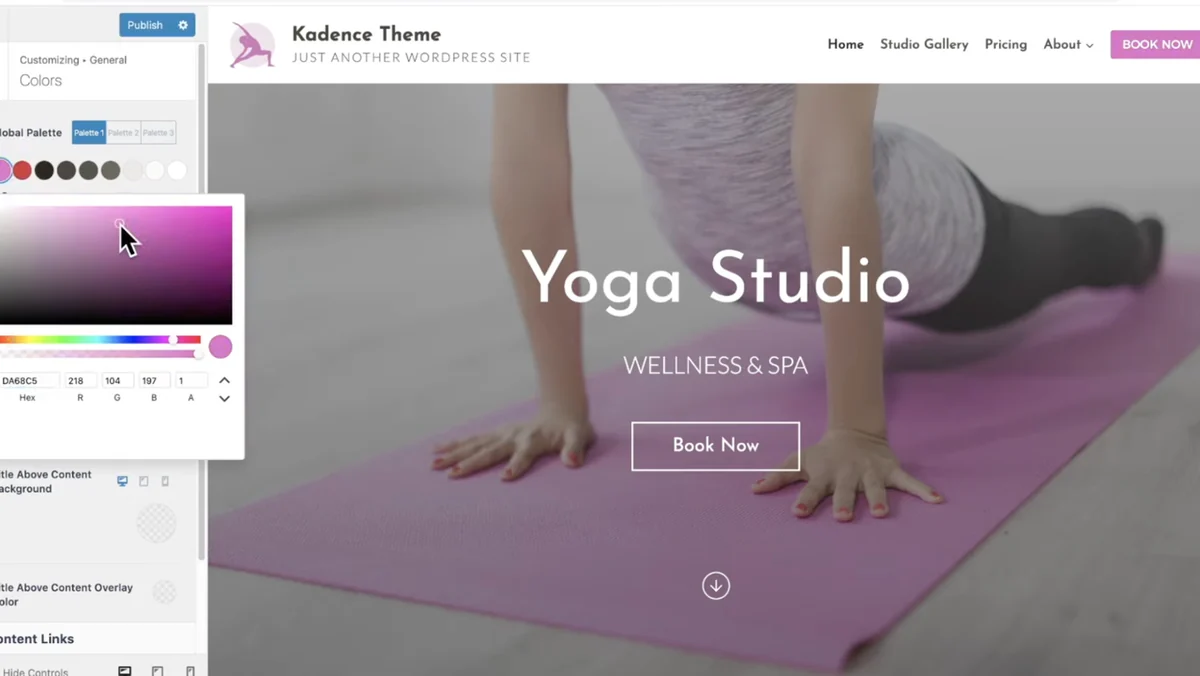
Task: Expand the About menu dropdown
Action: tap(1068, 44)
